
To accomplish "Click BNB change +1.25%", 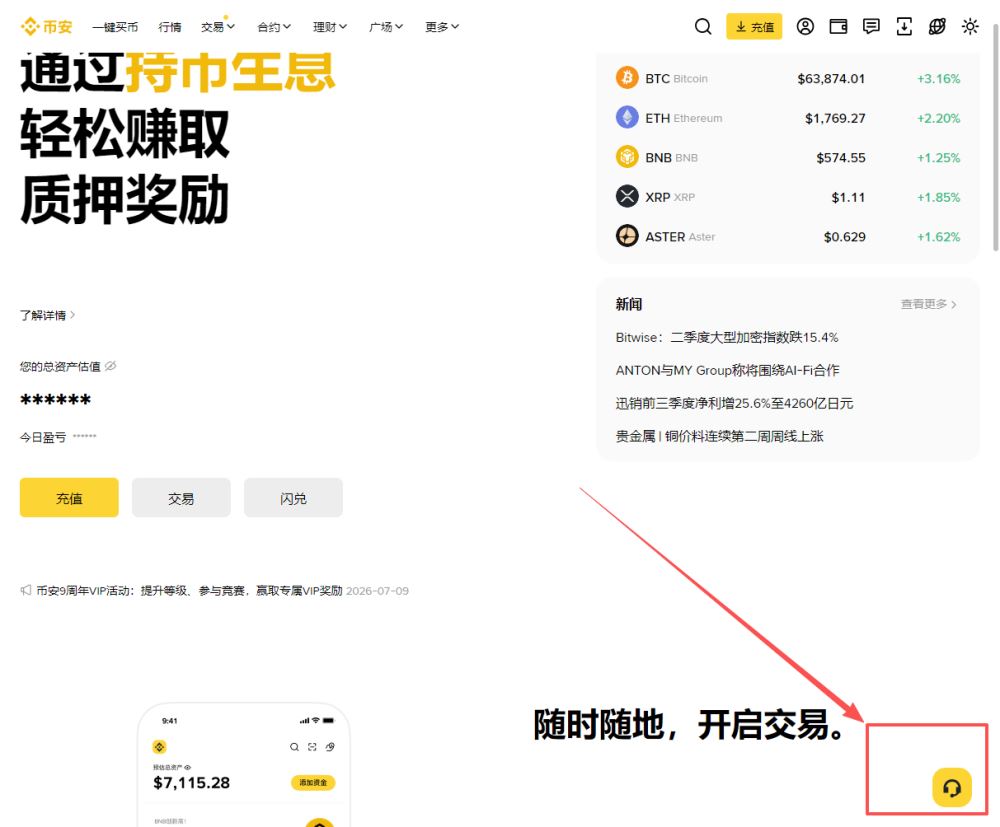I will (938, 157).
